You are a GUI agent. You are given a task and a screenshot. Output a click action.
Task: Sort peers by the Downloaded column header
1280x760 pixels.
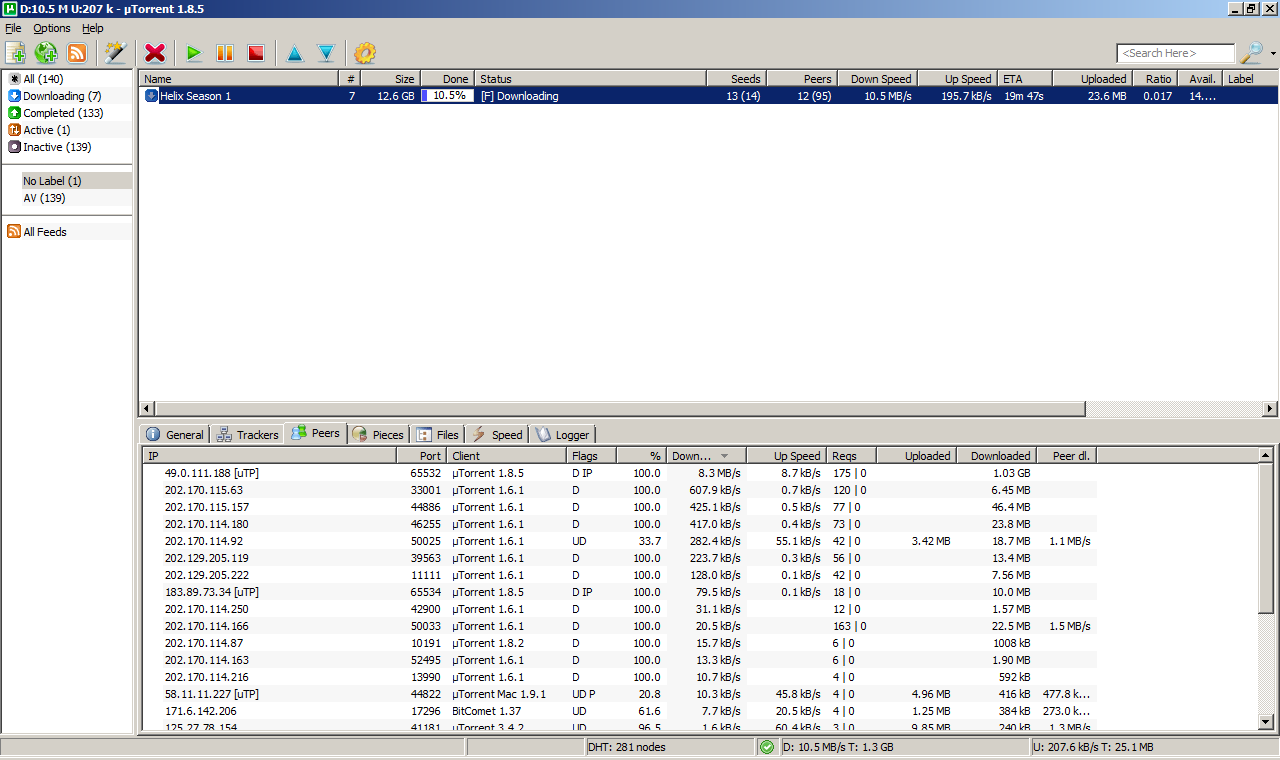[996, 456]
